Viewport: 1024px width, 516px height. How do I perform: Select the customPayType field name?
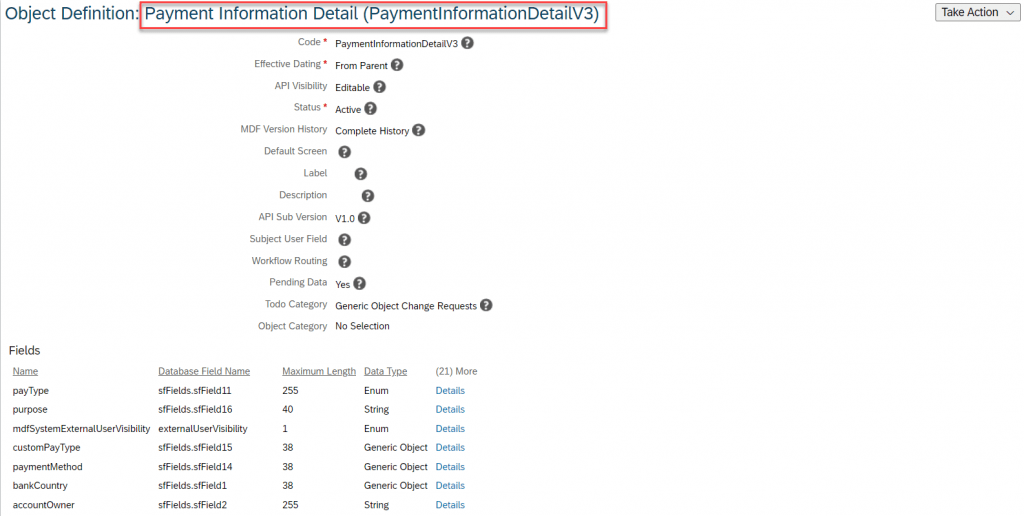pyautogui.click(x=46, y=447)
